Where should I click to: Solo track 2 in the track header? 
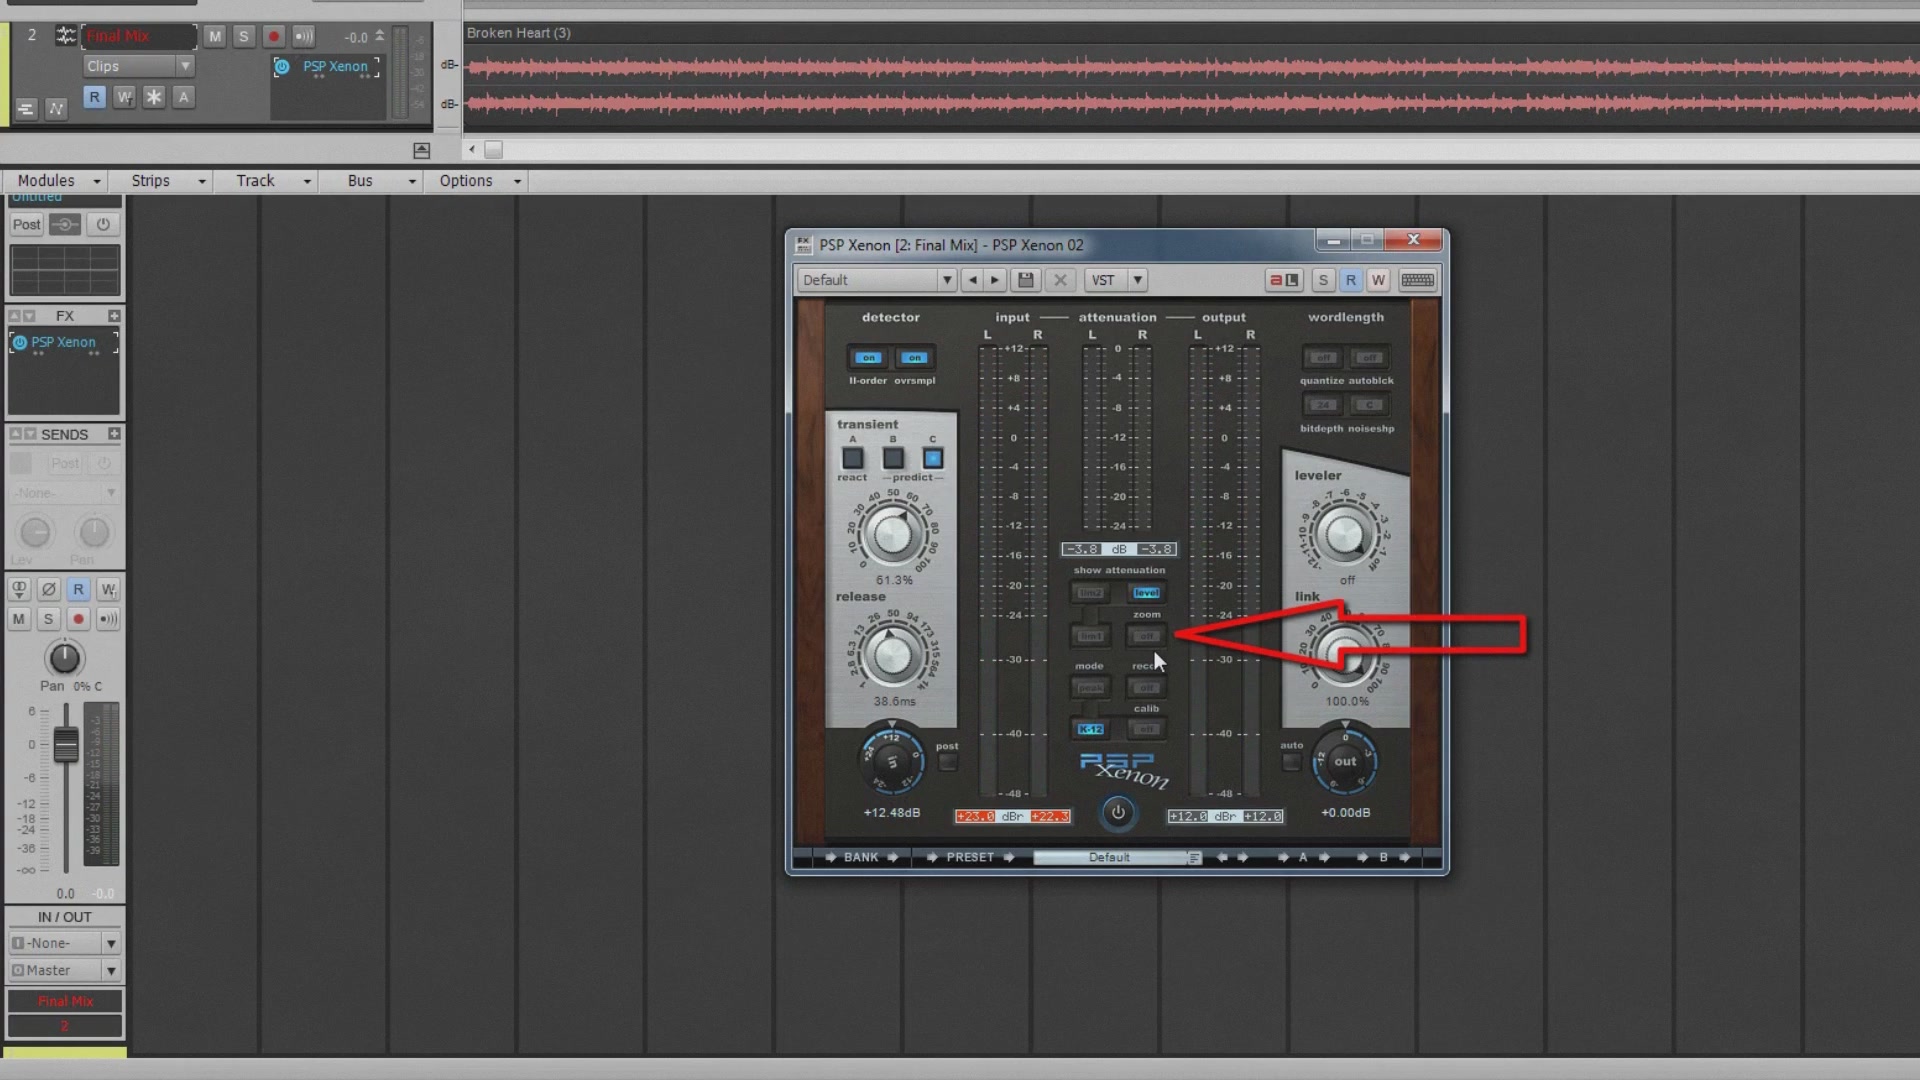[243, 36]
